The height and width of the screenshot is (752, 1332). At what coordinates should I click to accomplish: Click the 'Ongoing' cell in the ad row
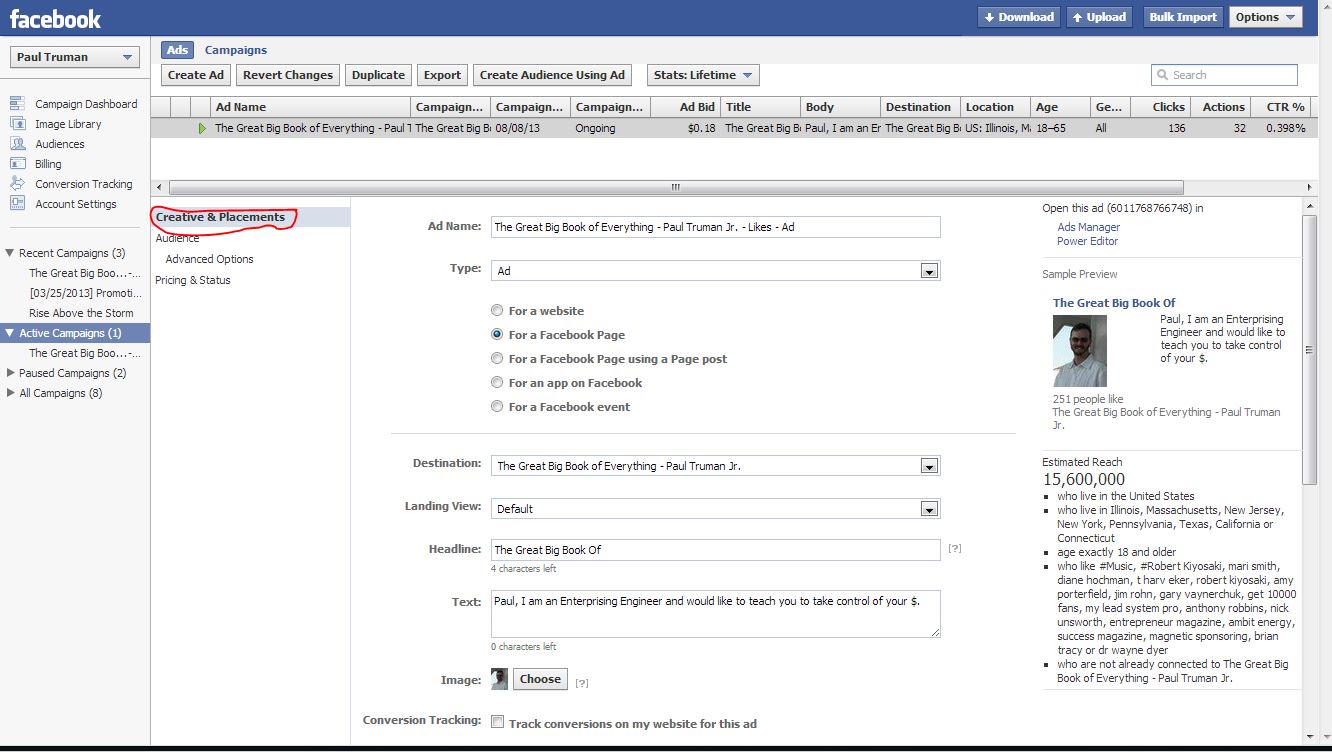(x=595, y=128)
